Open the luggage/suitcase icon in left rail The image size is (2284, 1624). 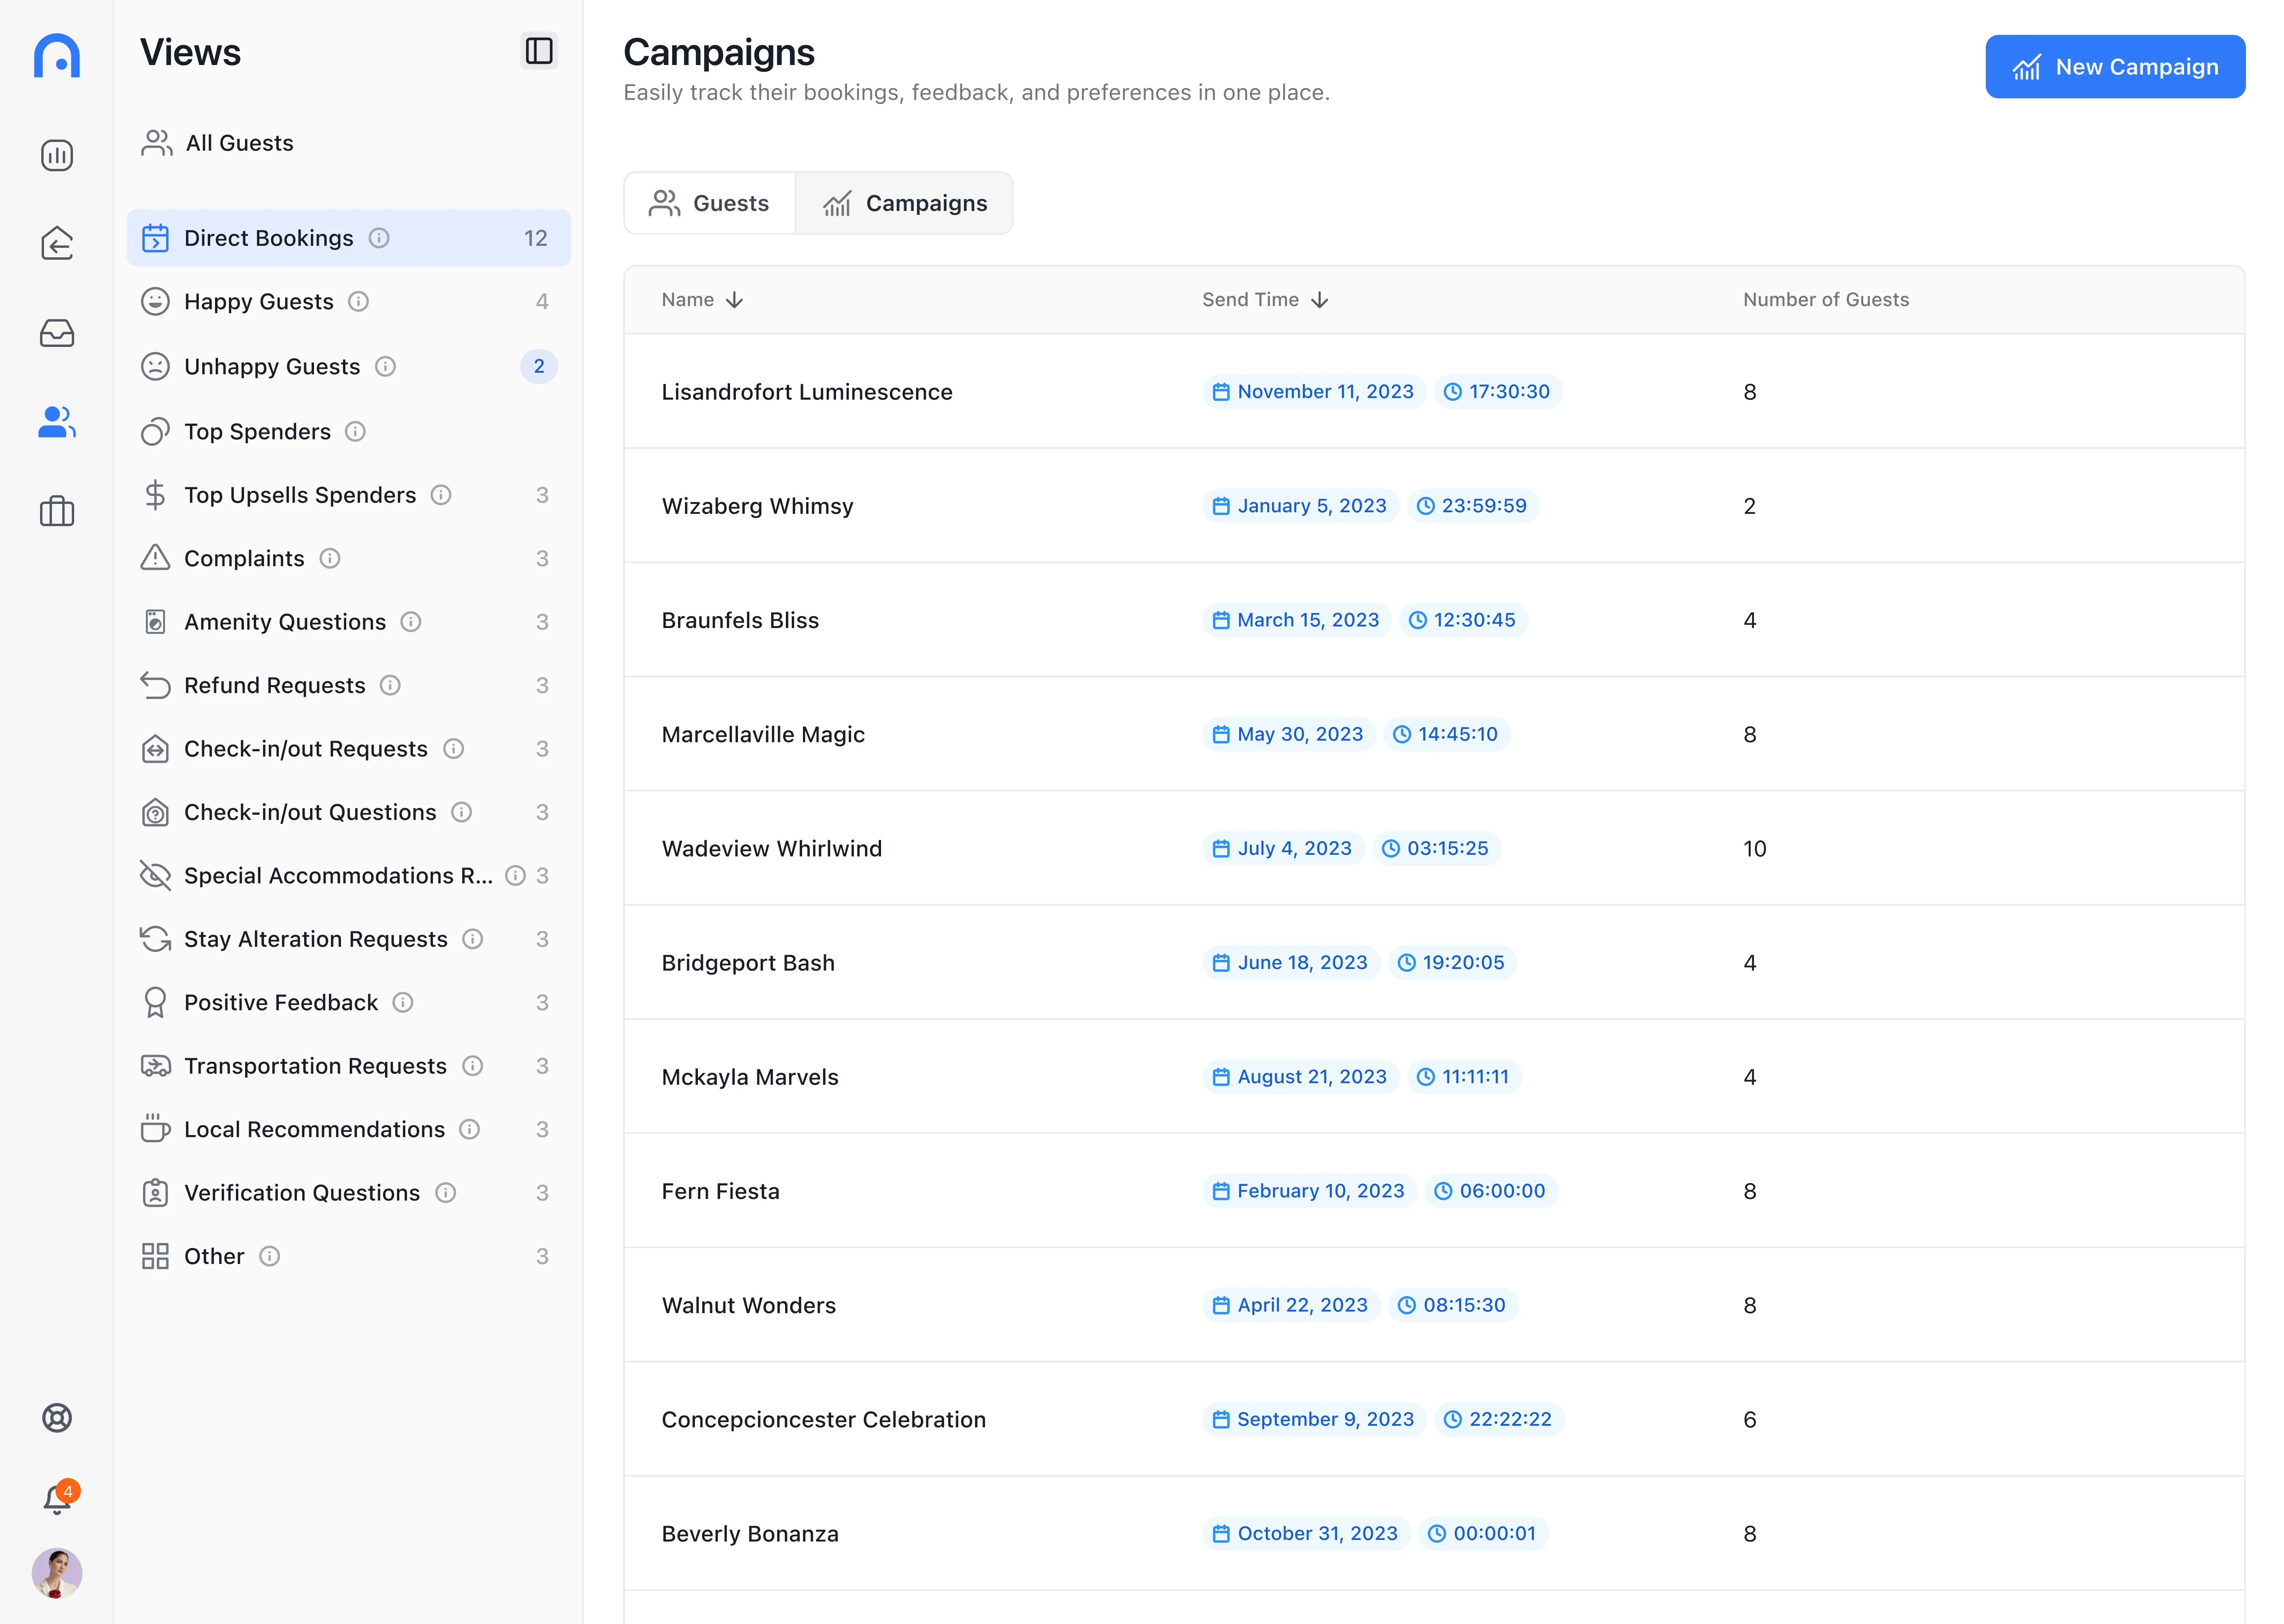tap(57, 511)
